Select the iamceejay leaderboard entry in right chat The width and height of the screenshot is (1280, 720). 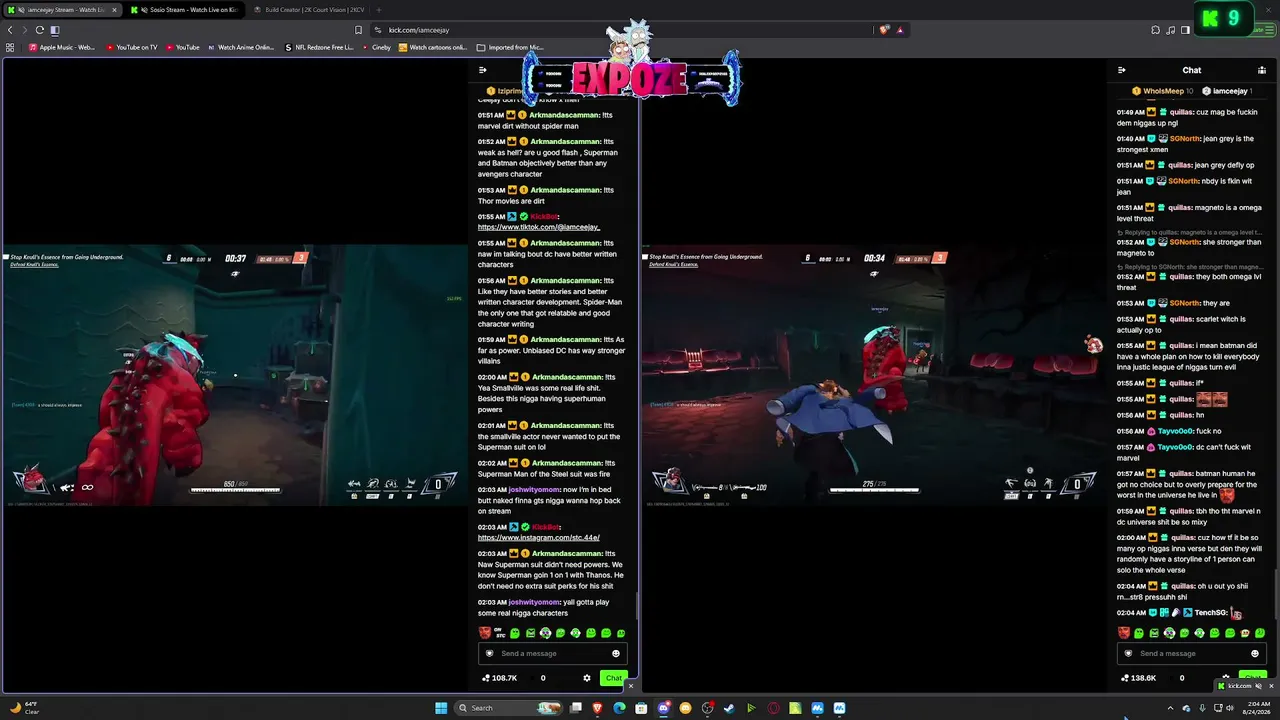pos(1228,91)
